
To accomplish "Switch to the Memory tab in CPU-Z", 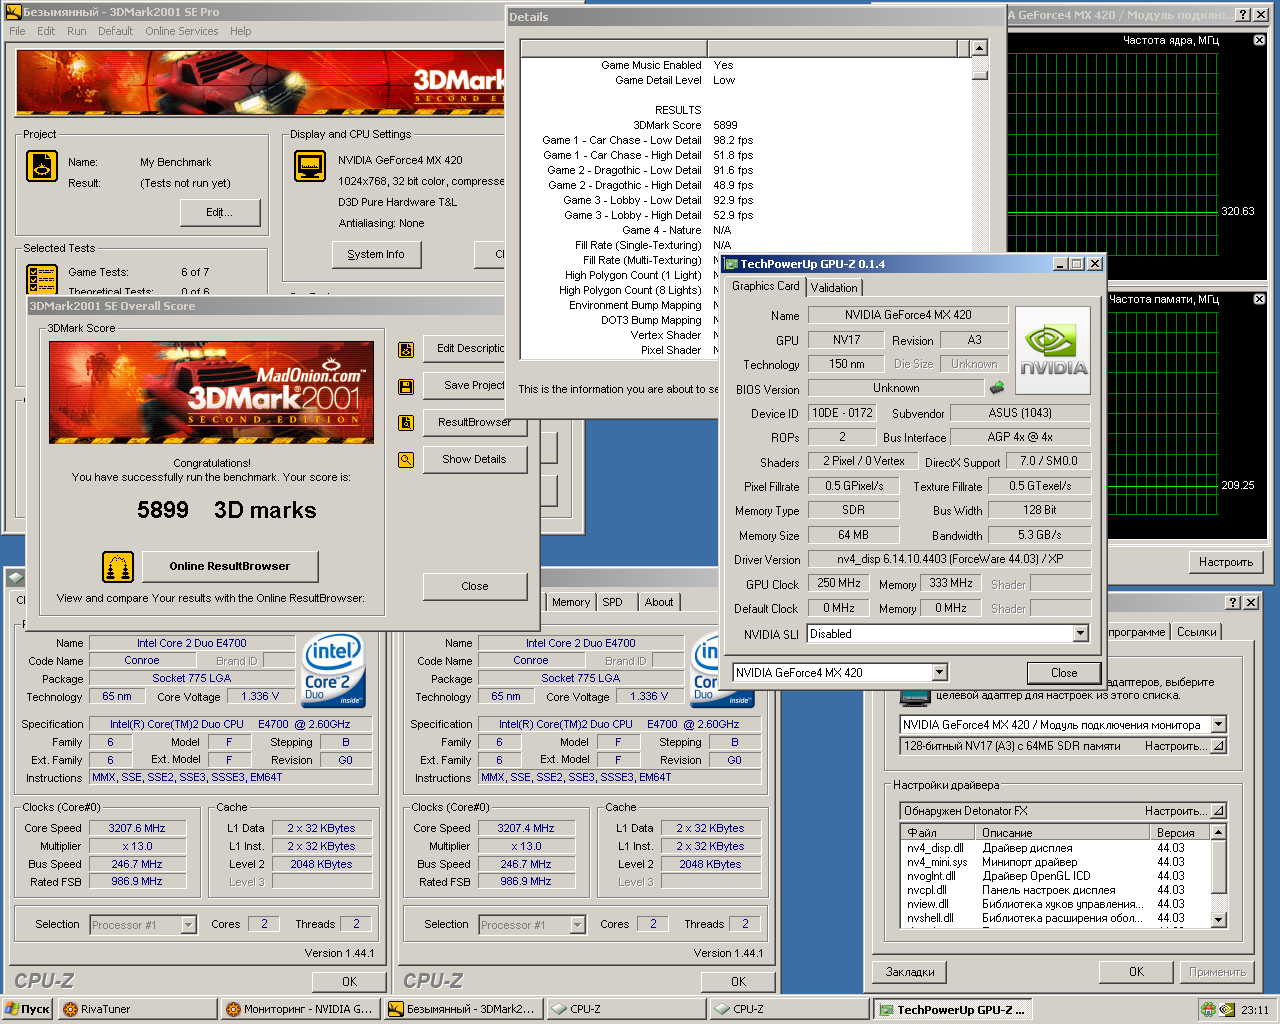I will (x=570, y=602).
